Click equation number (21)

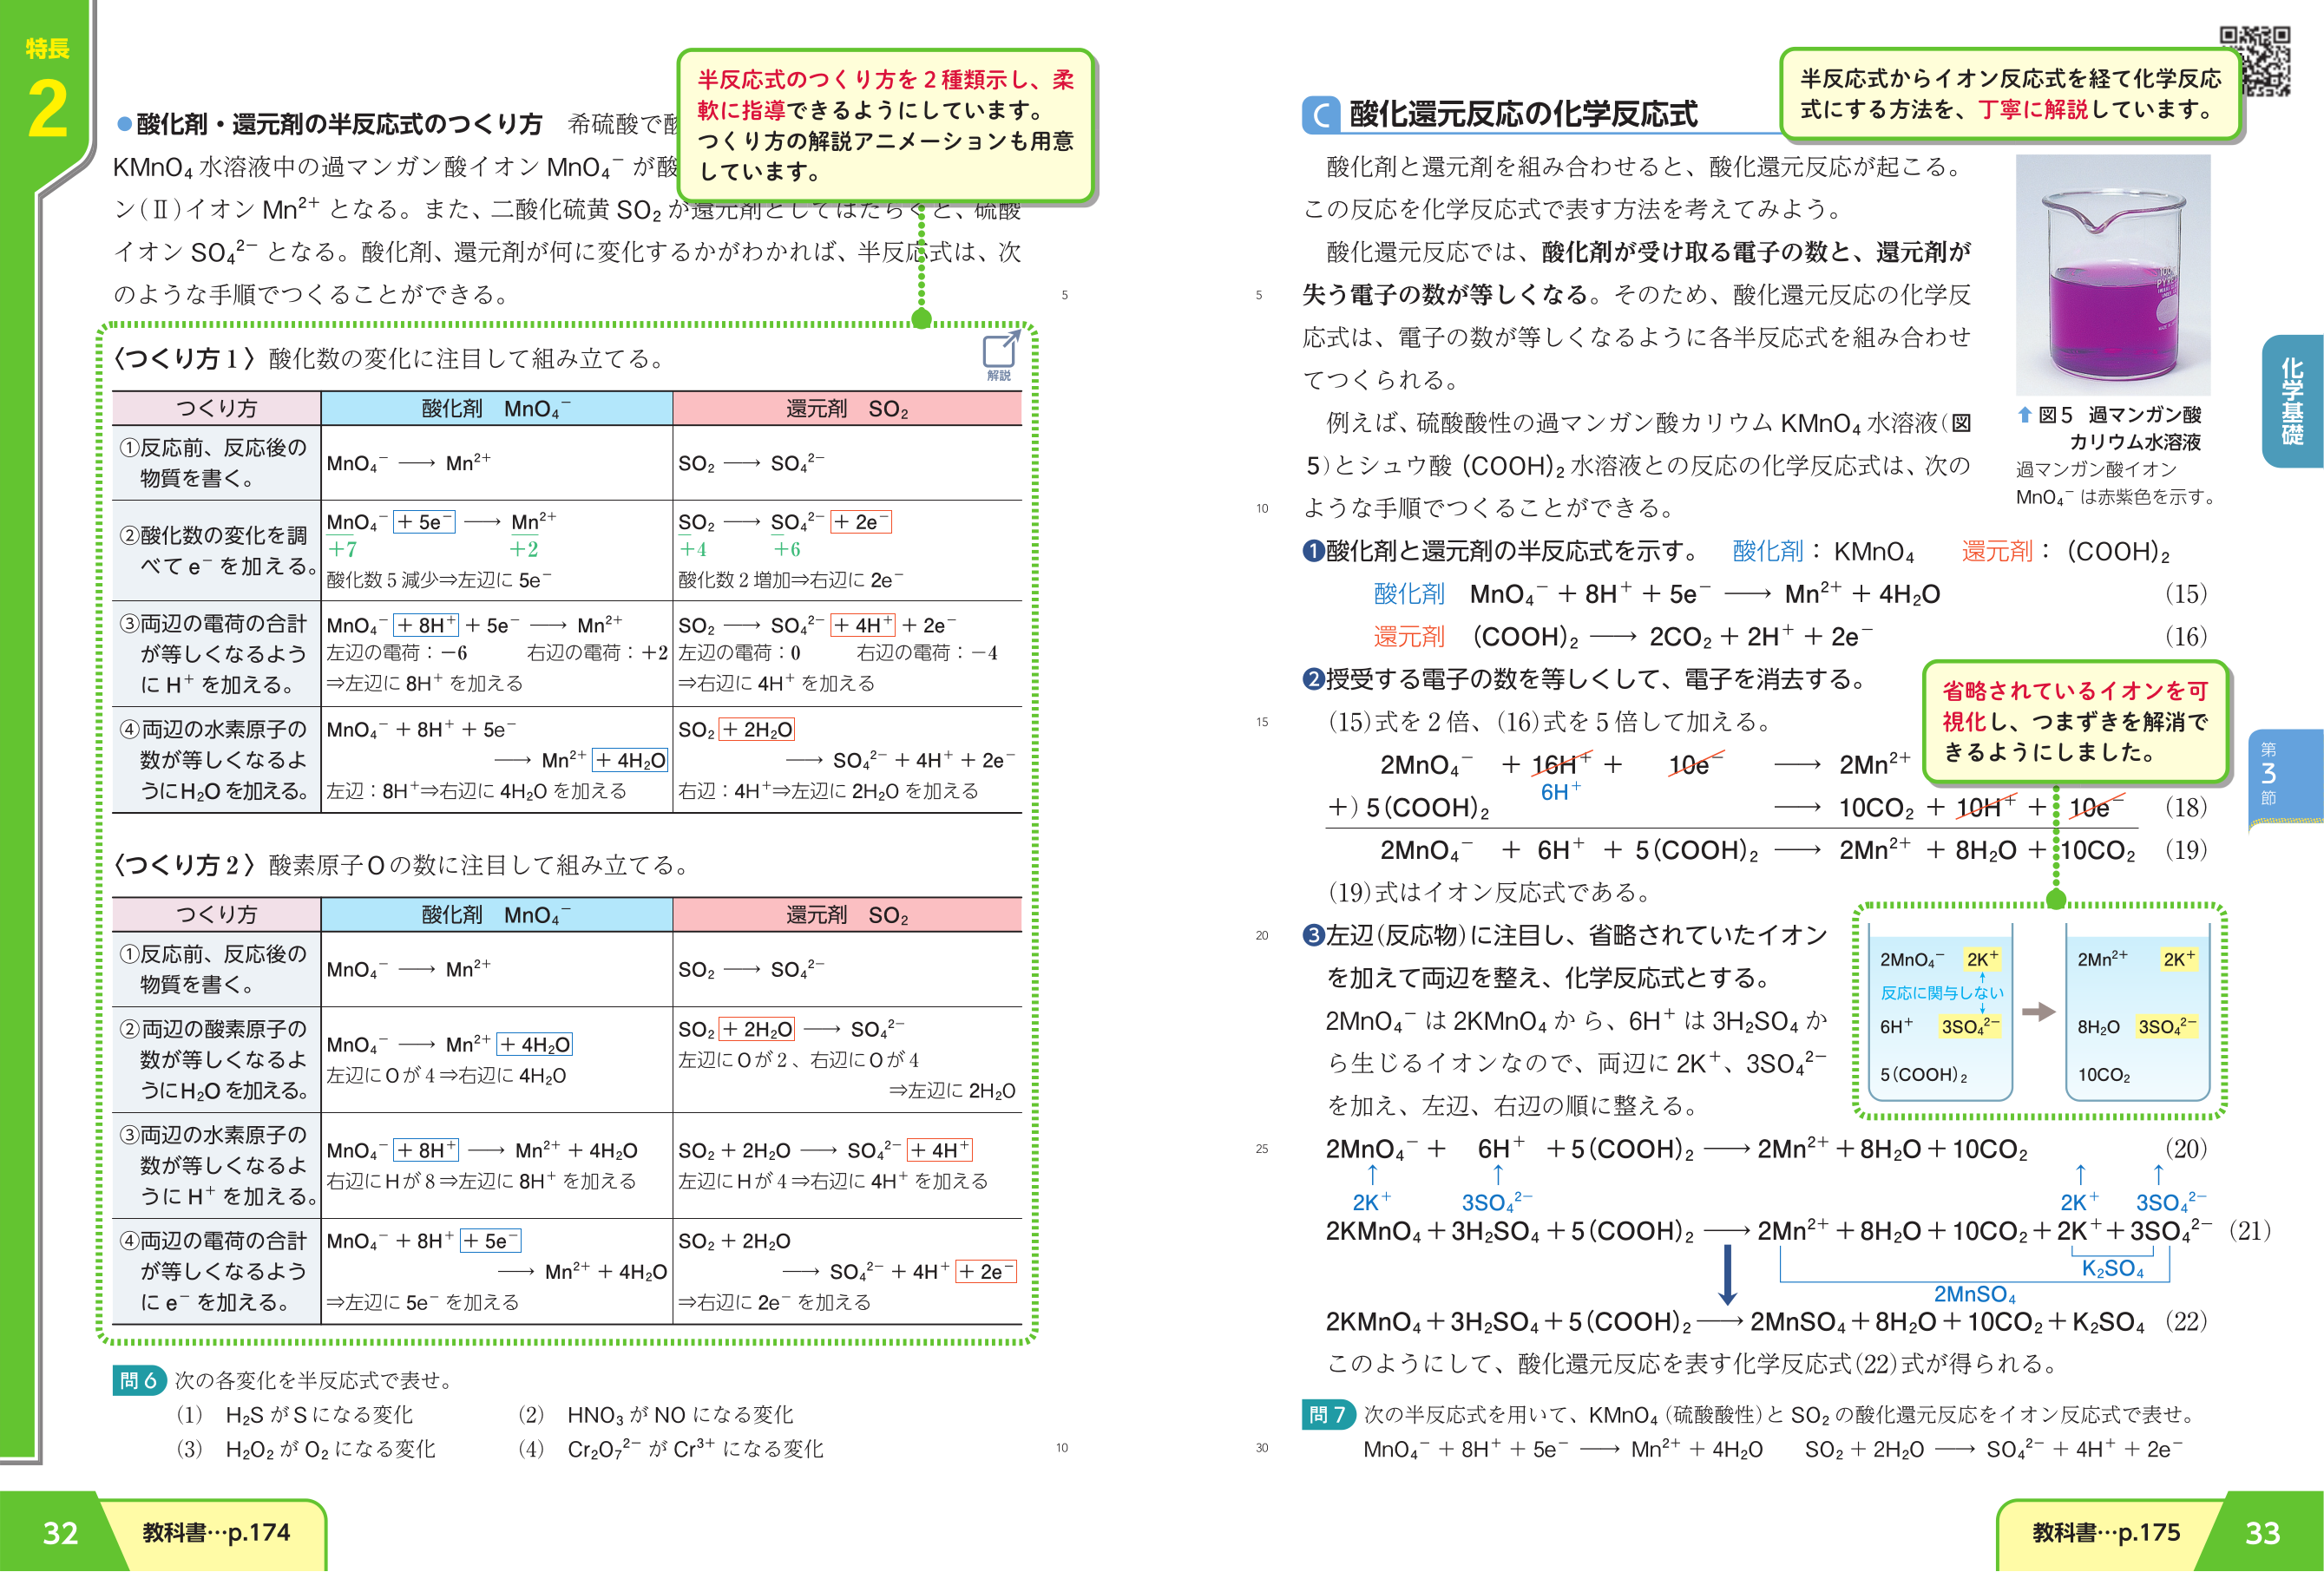[2250, 1231]
